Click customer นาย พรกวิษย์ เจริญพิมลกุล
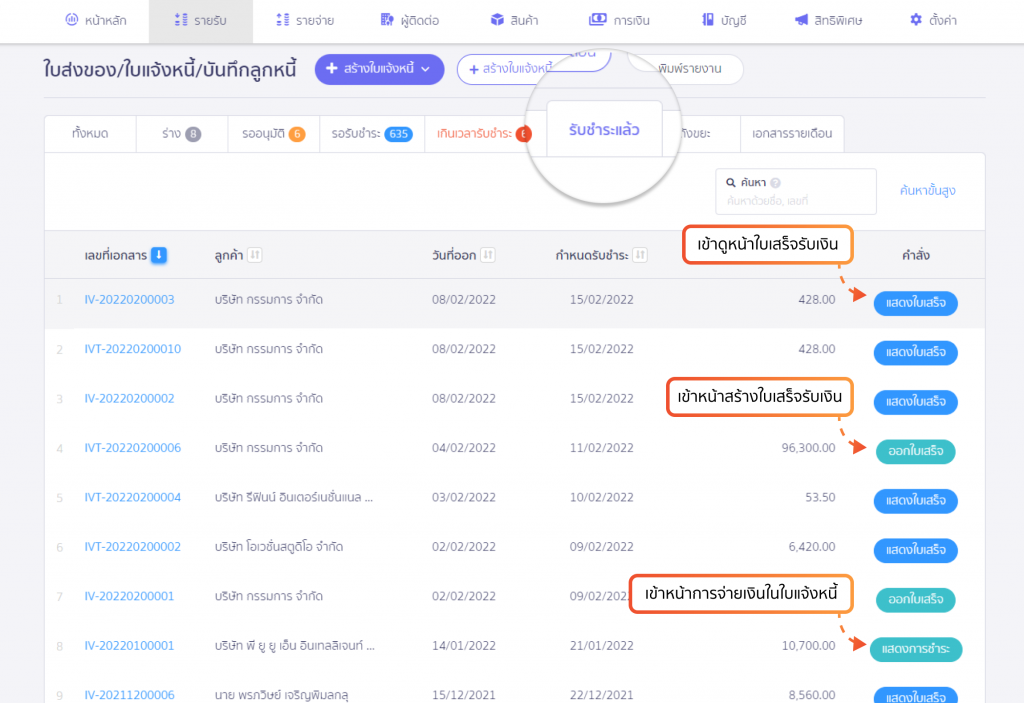Screen dimensions: 1024x703 click(281, 695)
